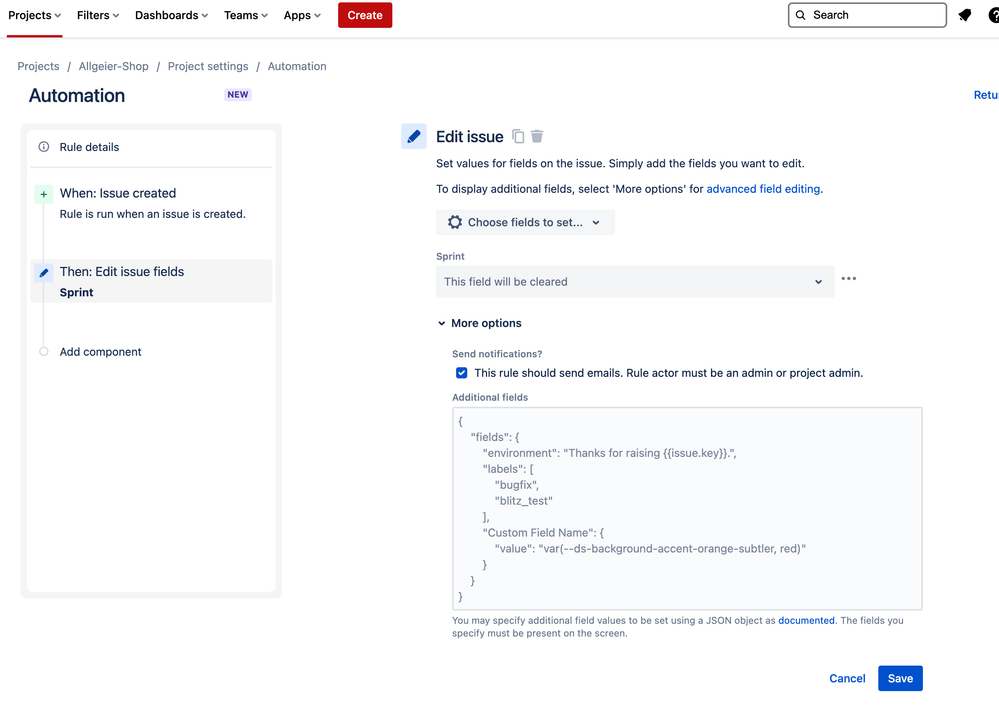This screenshot has height=717, width=999.
Task: Click the ellipsis beside the Sprint field
Action: pos(848,278)
